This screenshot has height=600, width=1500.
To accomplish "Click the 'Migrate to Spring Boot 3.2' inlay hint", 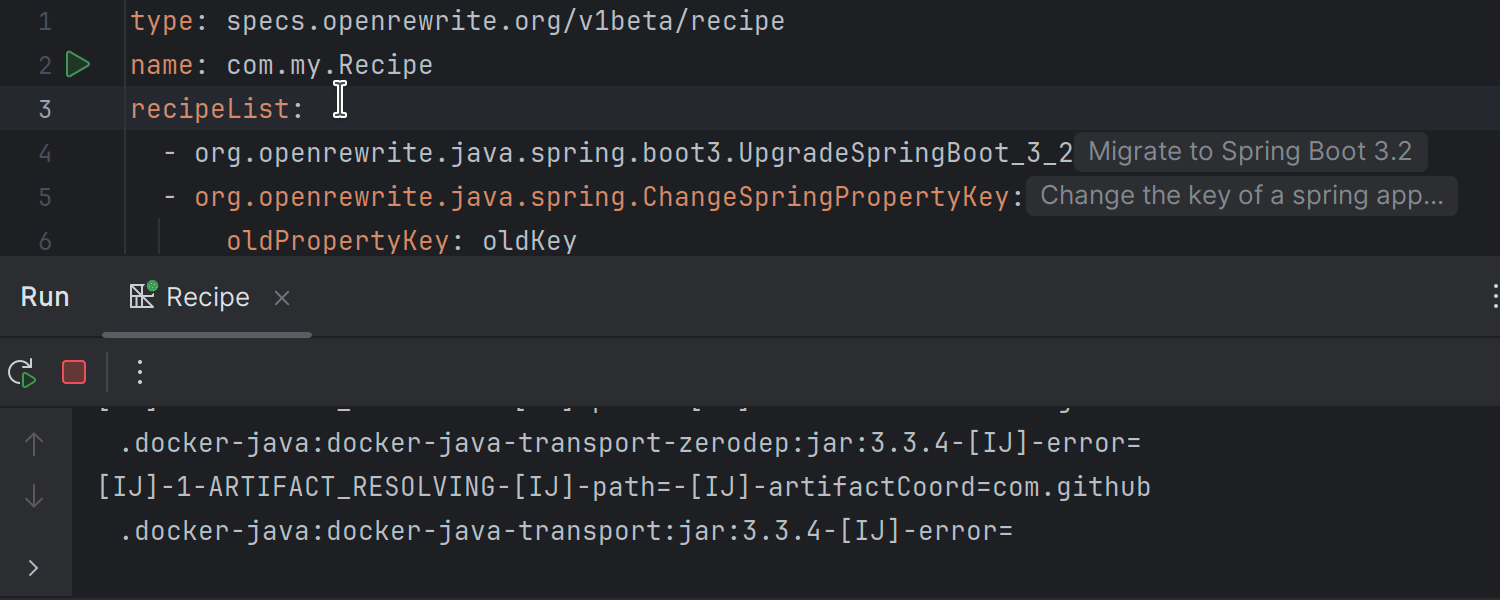I will click(x=1249, y=152).
